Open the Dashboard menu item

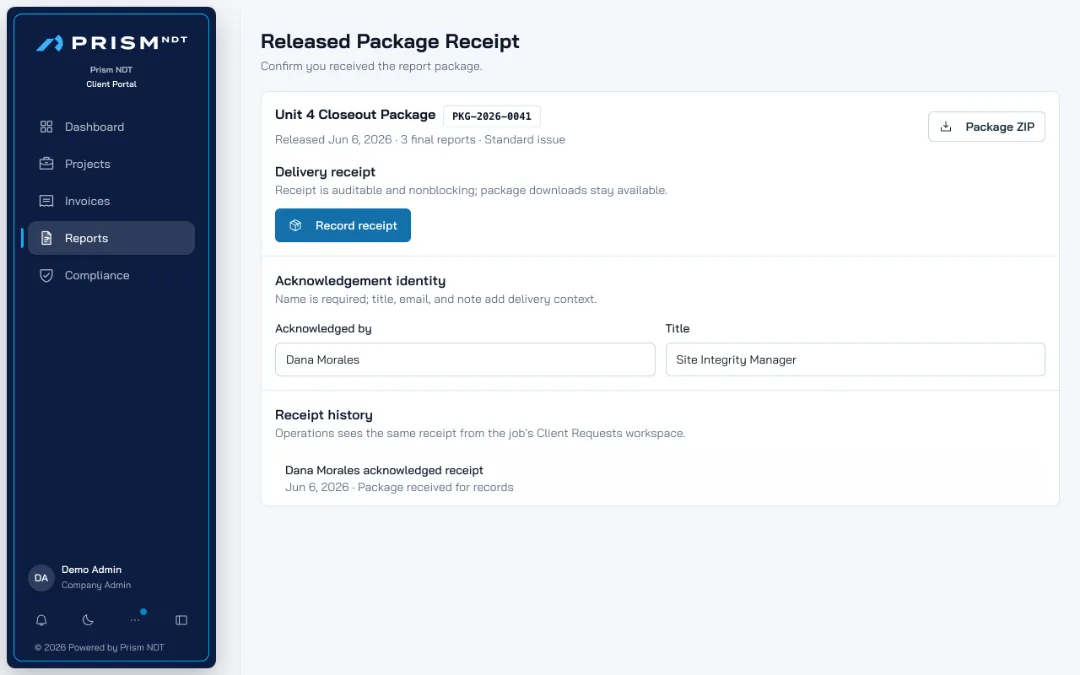point(112,127)
